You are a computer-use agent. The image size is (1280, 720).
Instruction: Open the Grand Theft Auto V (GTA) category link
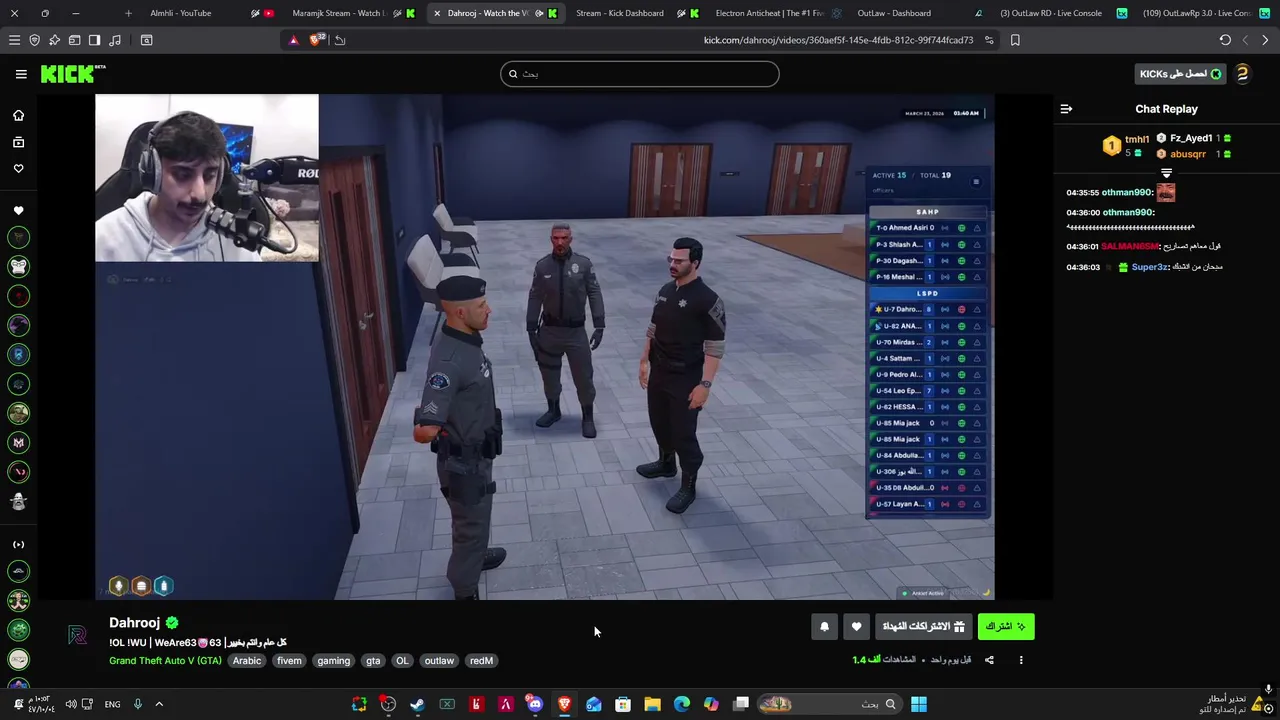(165, 661)
